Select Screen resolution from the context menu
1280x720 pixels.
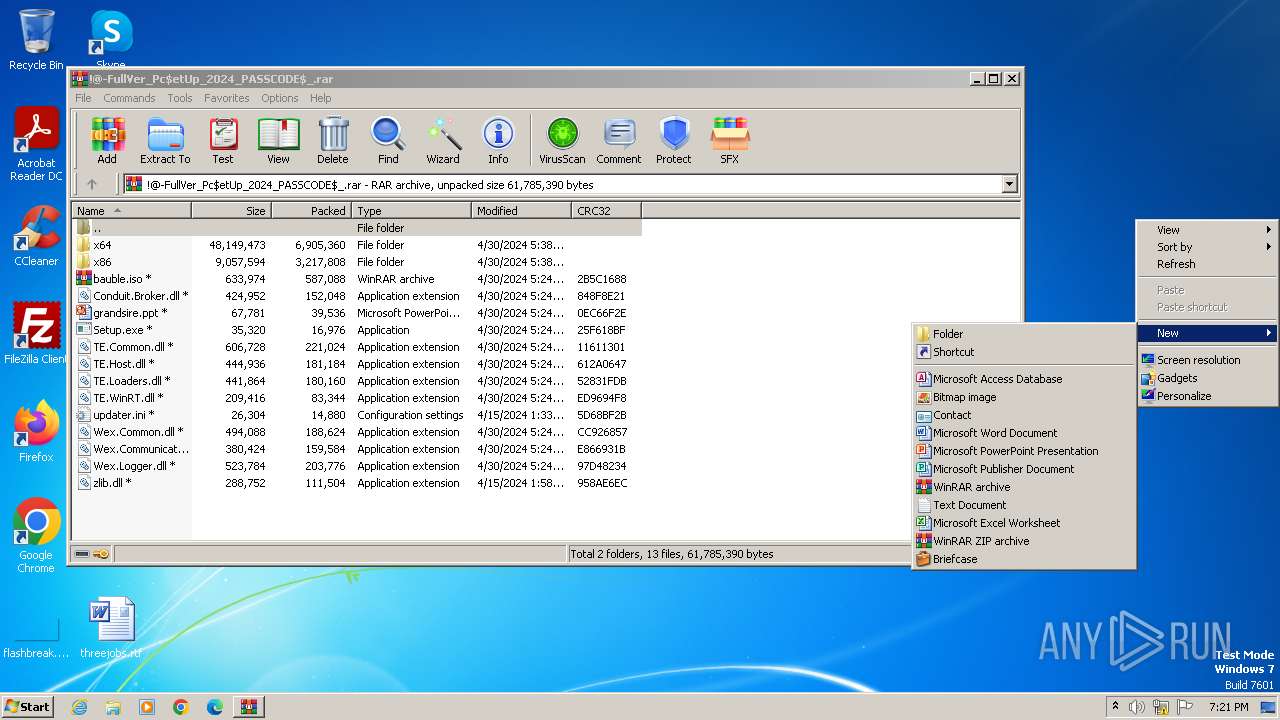tap(1207, 360)
